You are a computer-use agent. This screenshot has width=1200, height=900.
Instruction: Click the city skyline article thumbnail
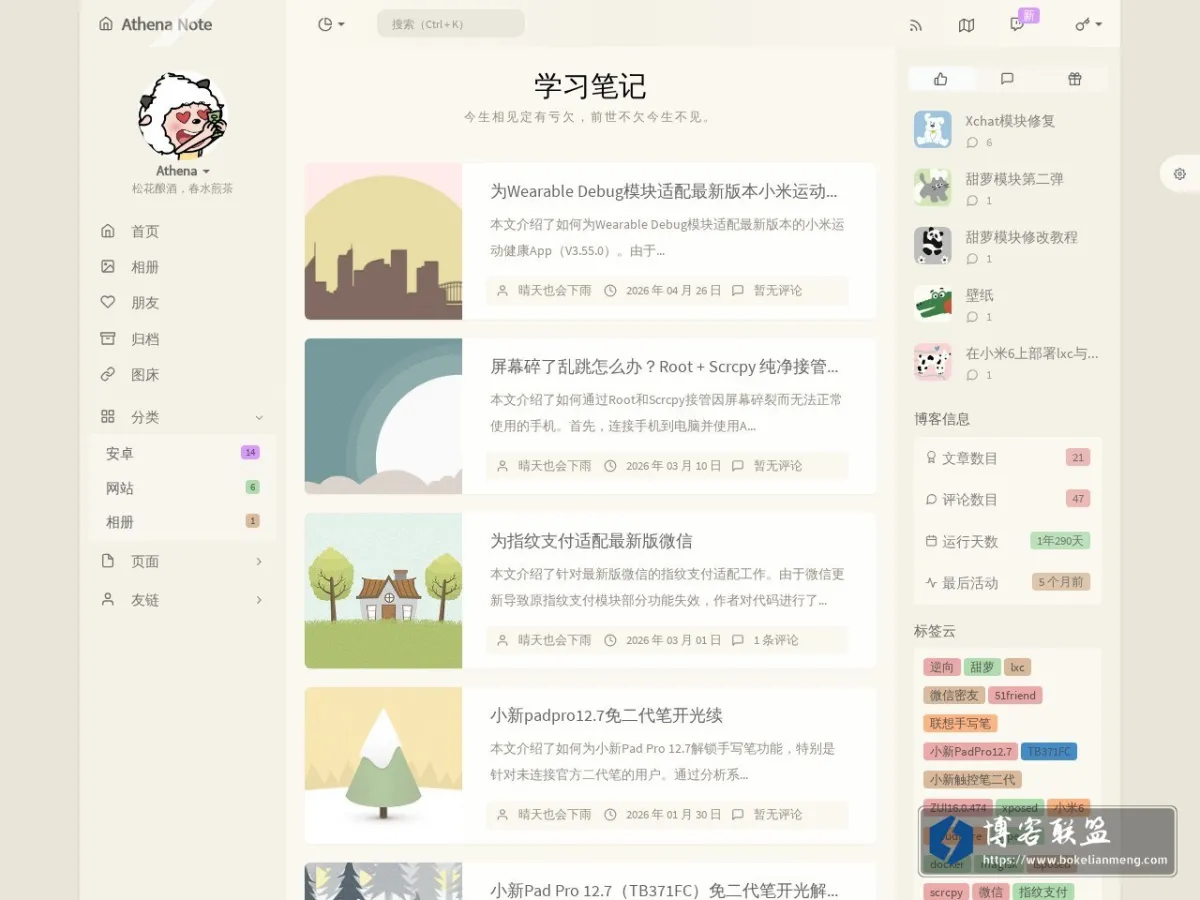click(x=383, y=241)
